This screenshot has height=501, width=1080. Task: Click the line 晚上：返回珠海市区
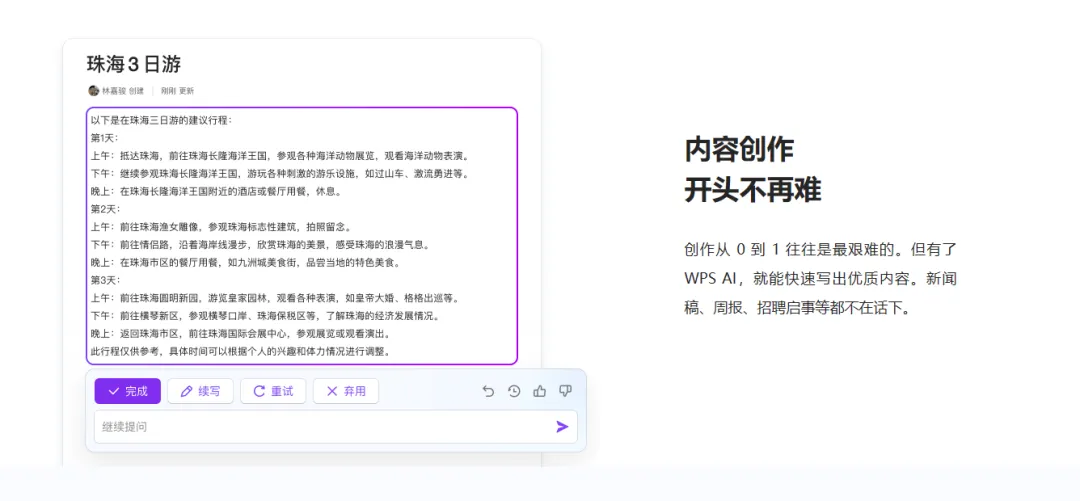pos(241,334)
